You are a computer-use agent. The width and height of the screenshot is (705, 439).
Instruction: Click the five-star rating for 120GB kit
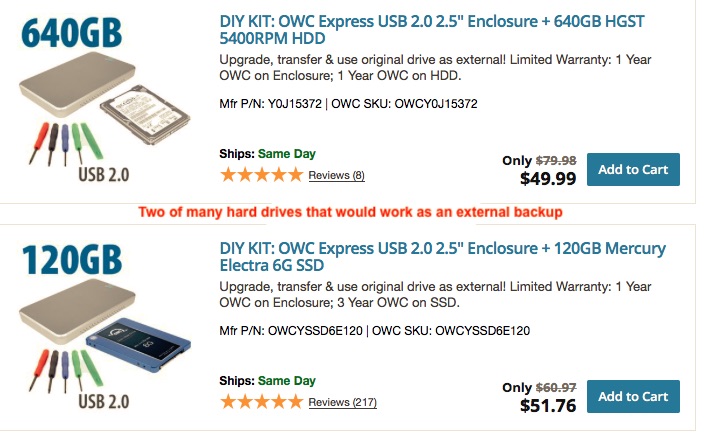[x=261, y=402]
